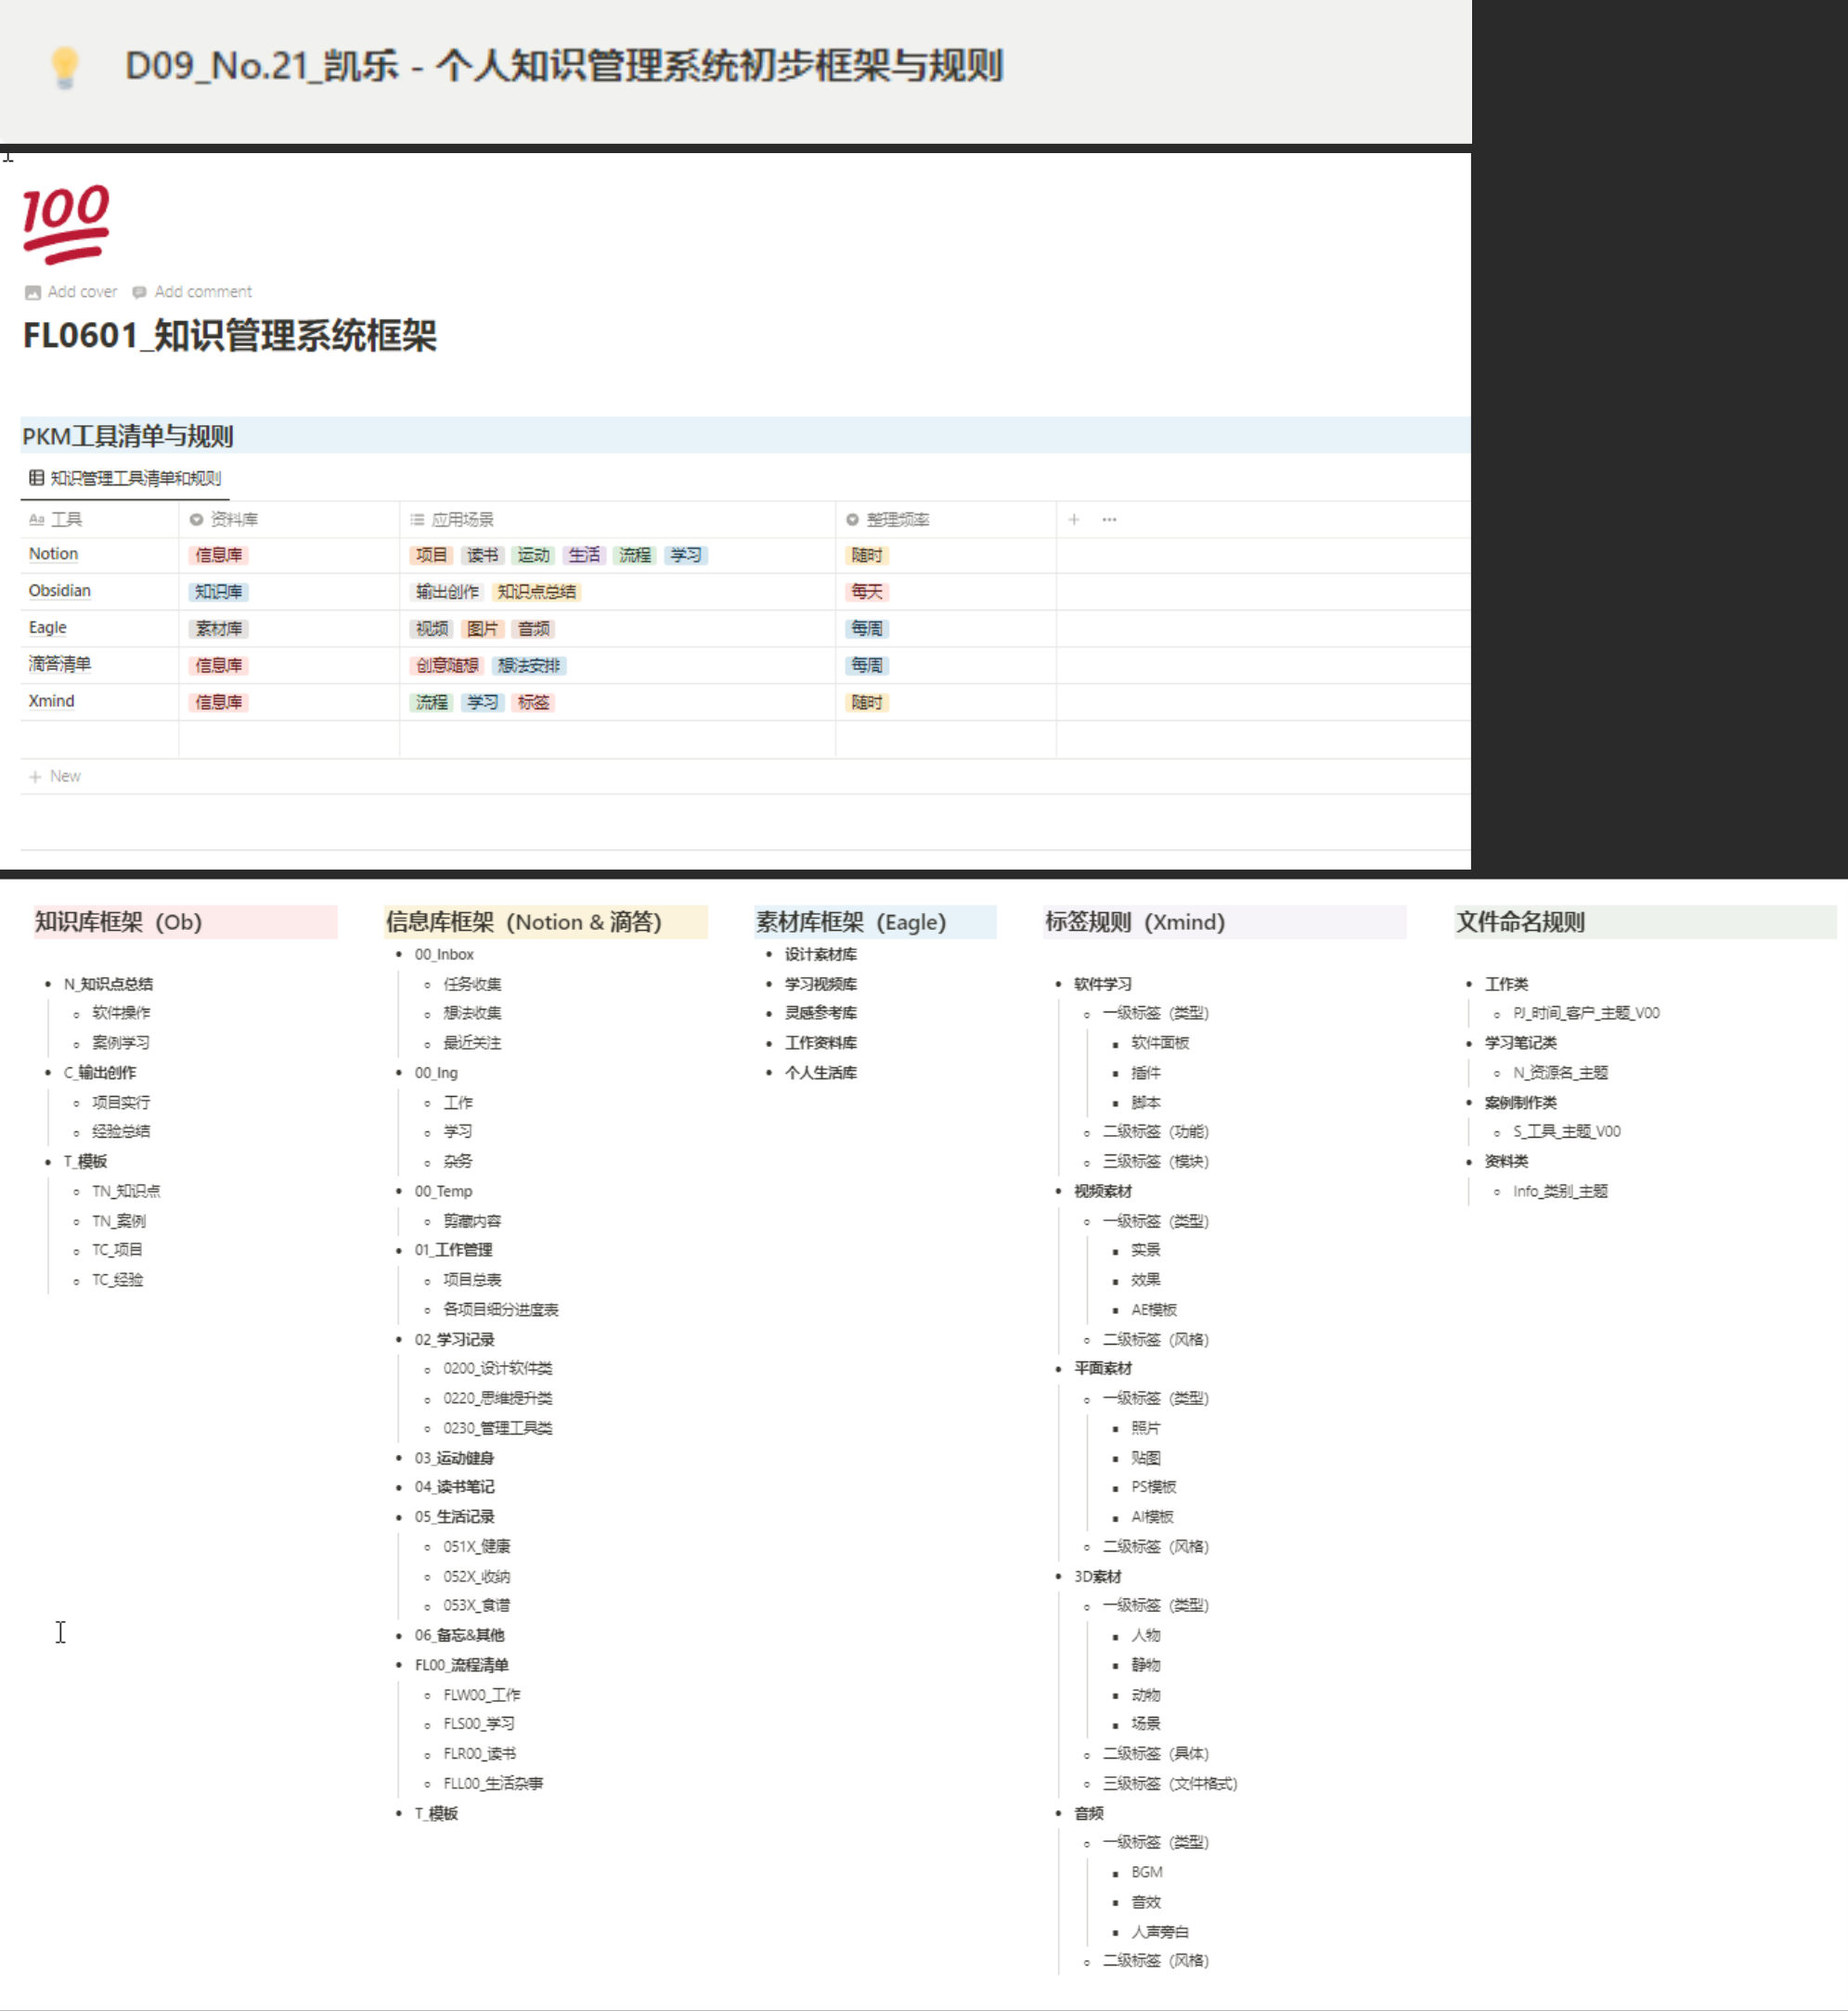Click the 整理频率 column header
1848x2011 pixels.
point(888,519)
